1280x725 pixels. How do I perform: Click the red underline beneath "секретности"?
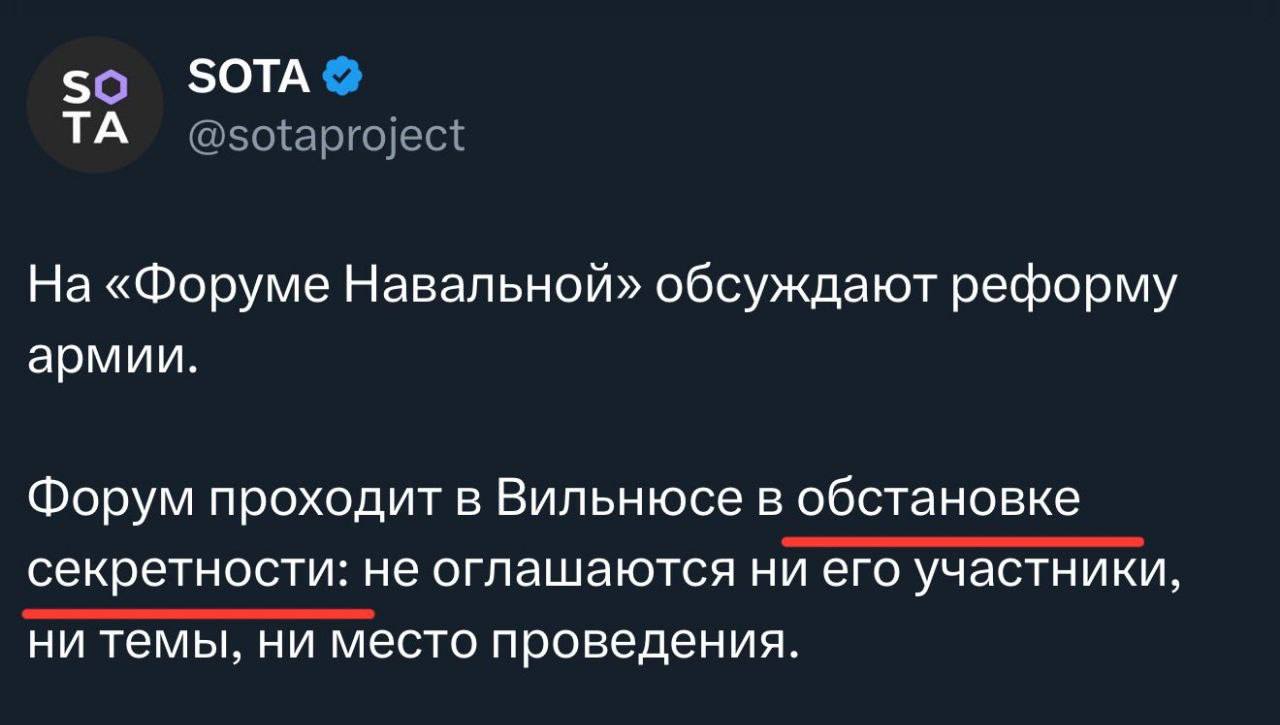(197, 611)
